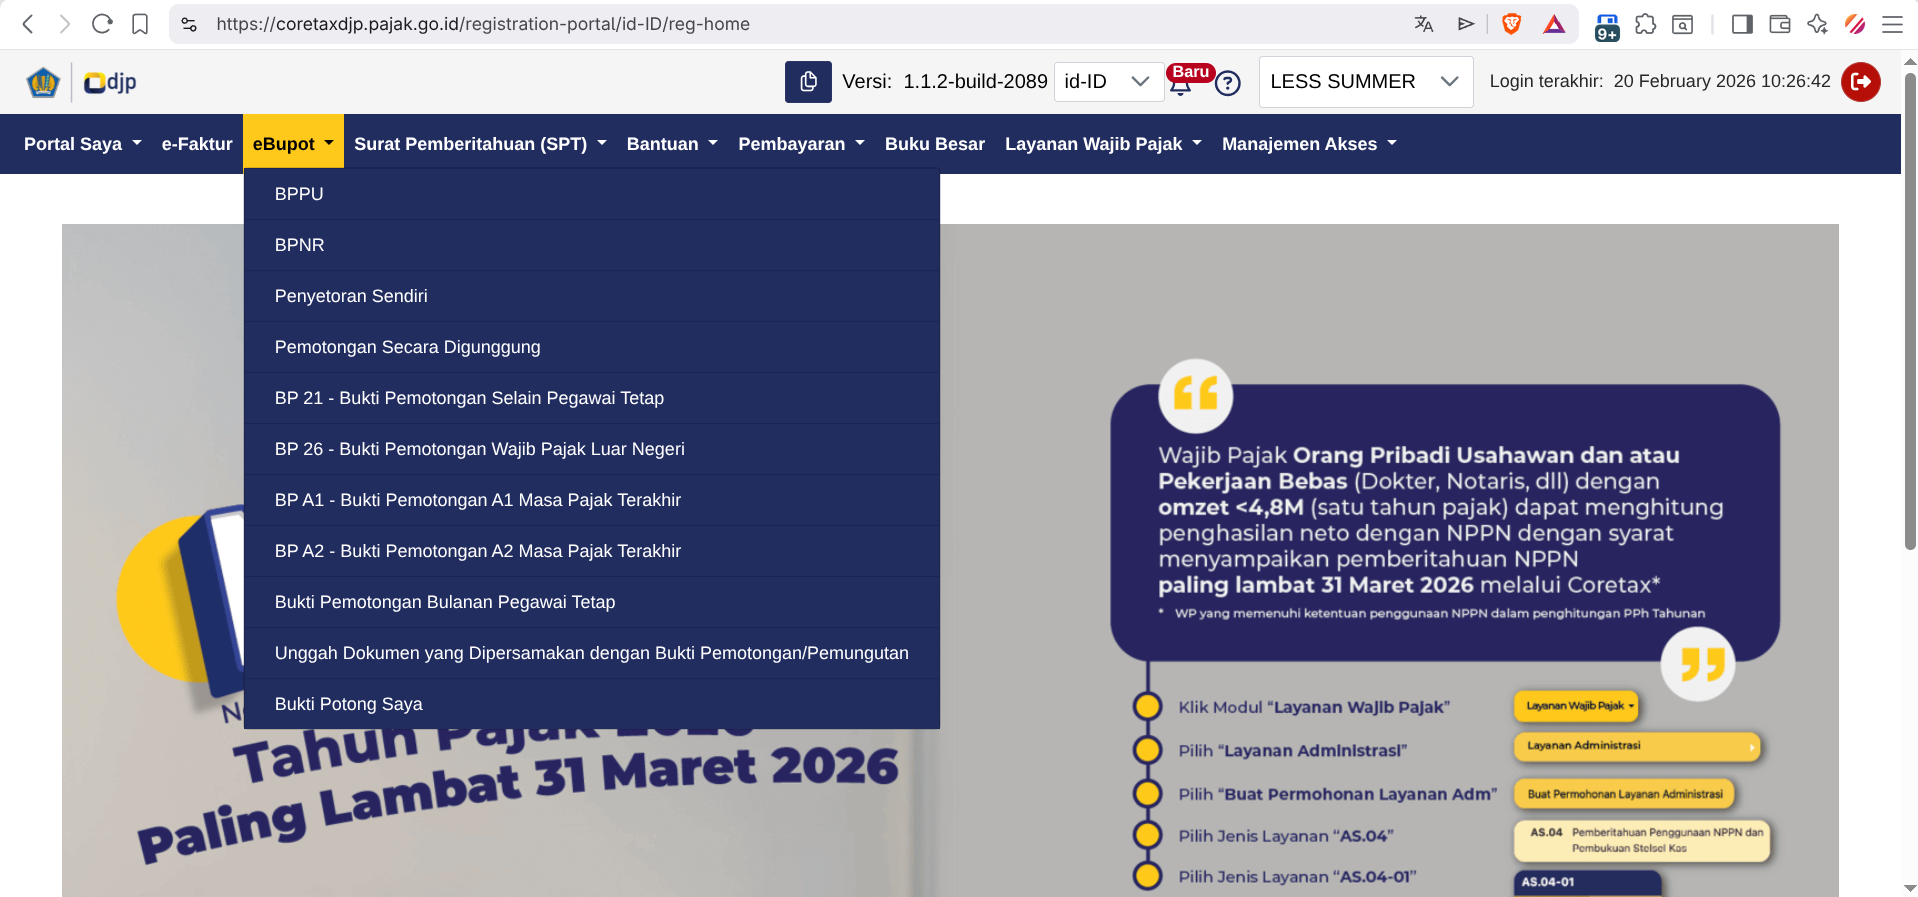This screenshot has height=897, width=1918.
Task: Expand the Manajemen Akses menu
Action: tap(1309, 144)
